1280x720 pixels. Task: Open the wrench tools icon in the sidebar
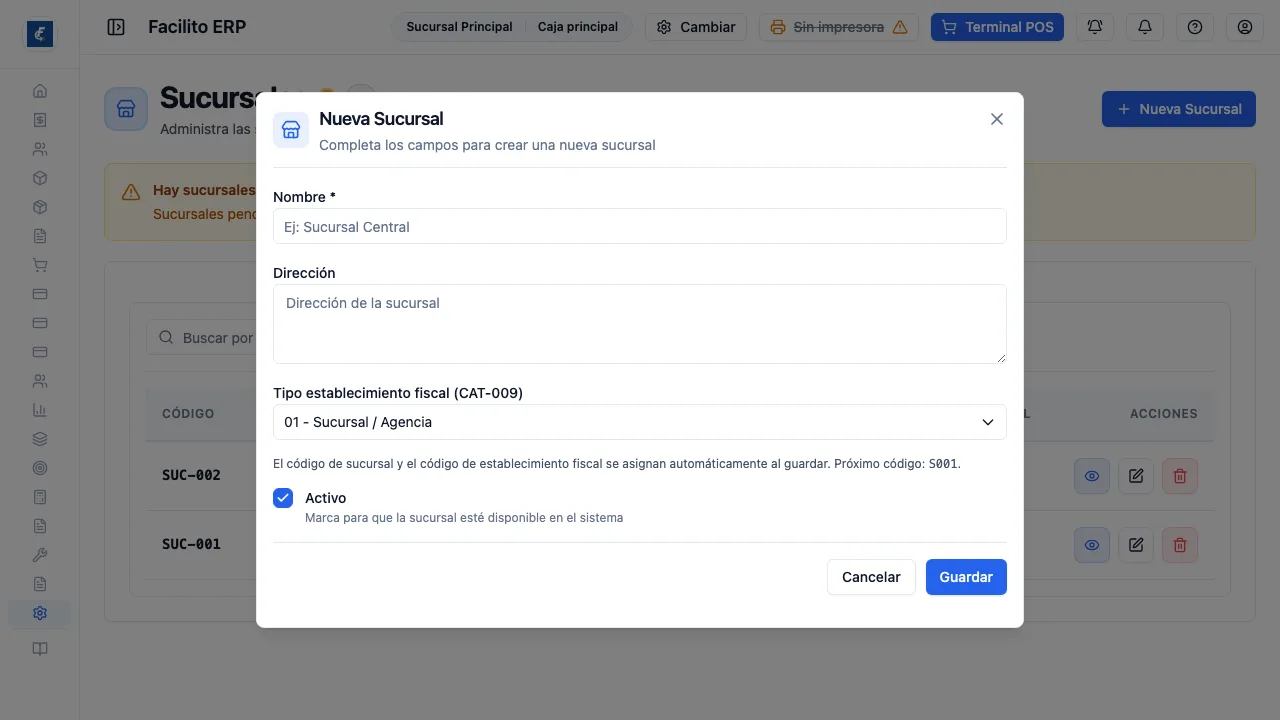[40, 555]
